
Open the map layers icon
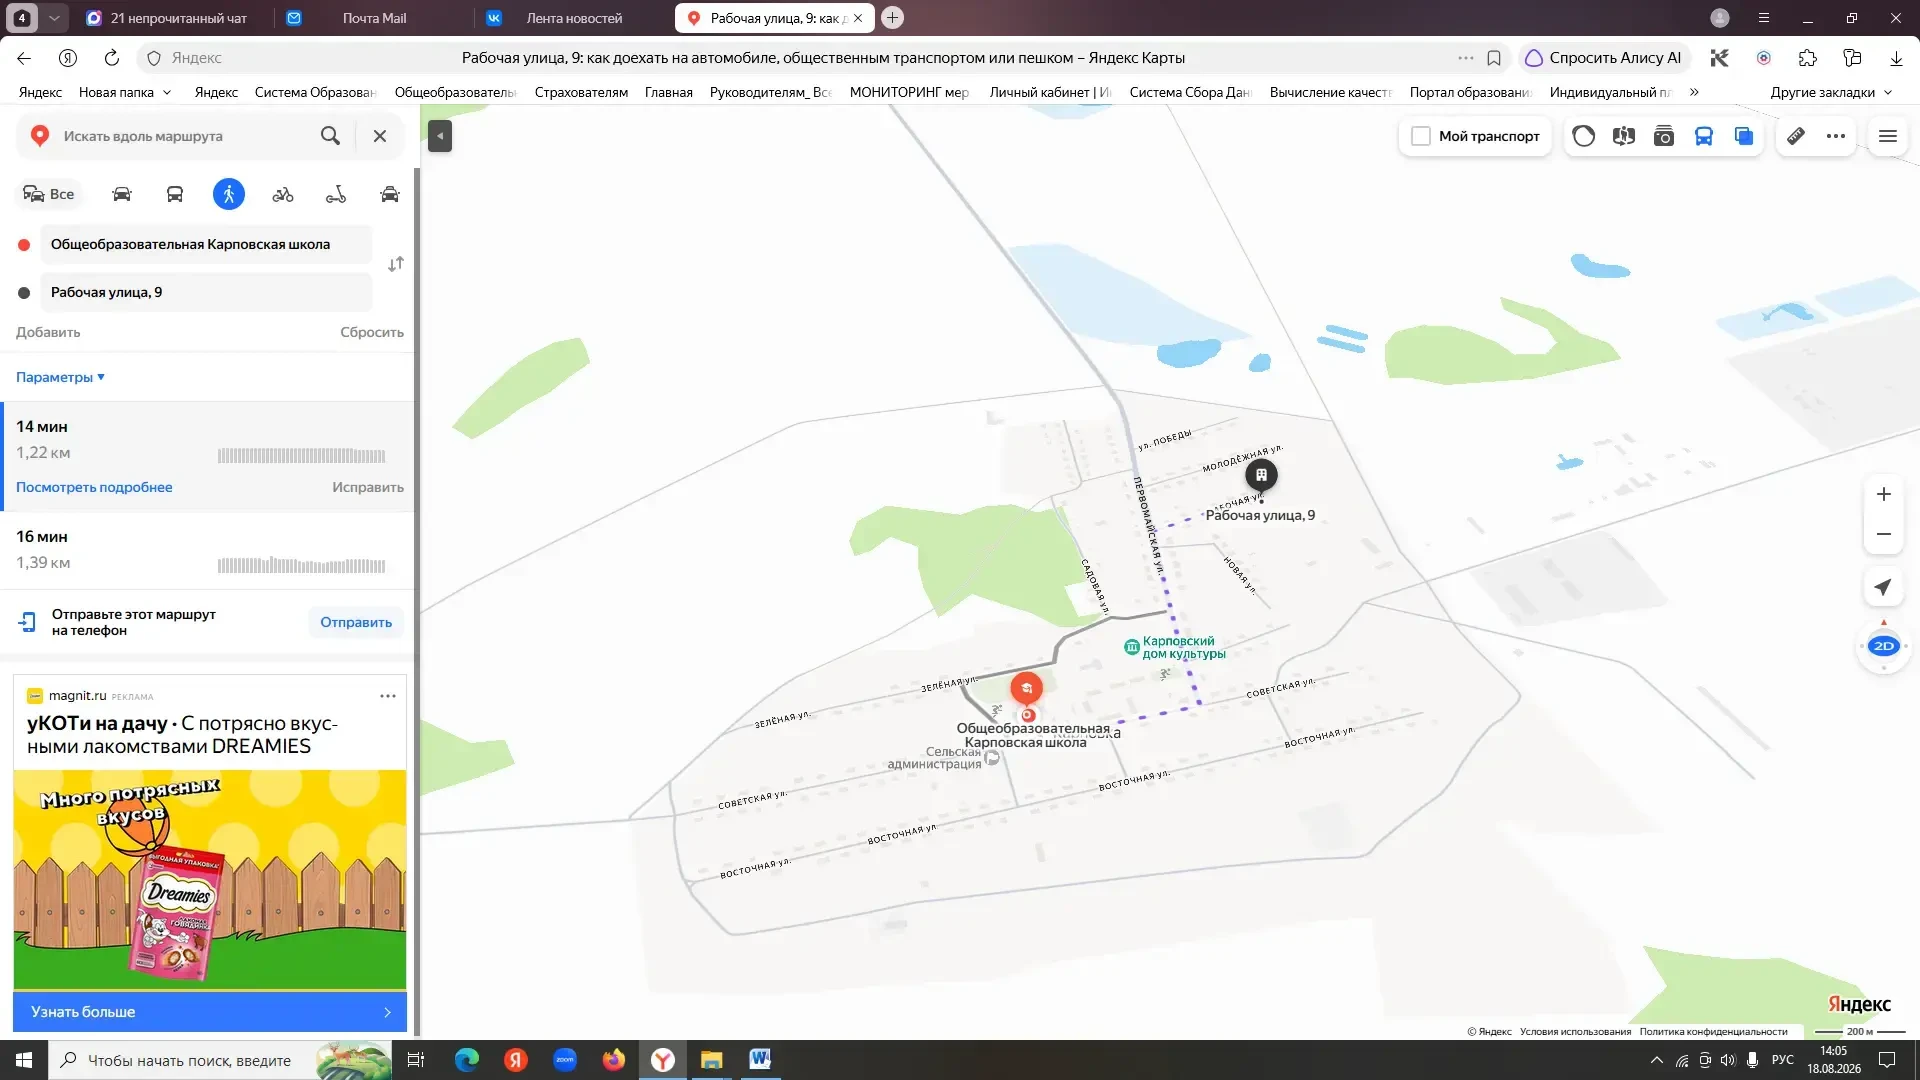click(1744, 136)
